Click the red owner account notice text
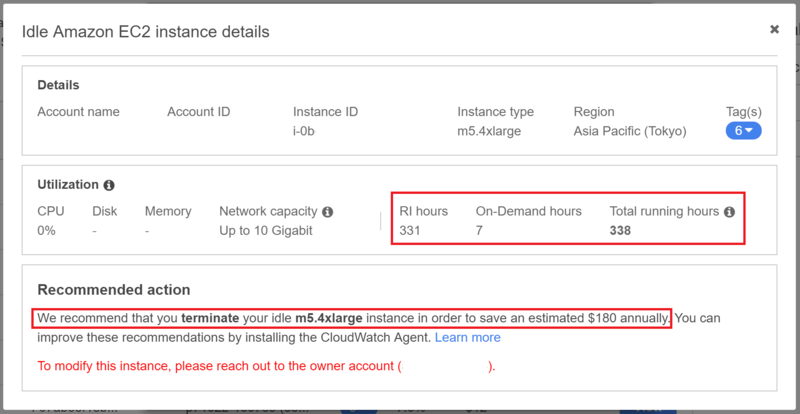Viewport: 800px width, 414px height. [266, 367]
